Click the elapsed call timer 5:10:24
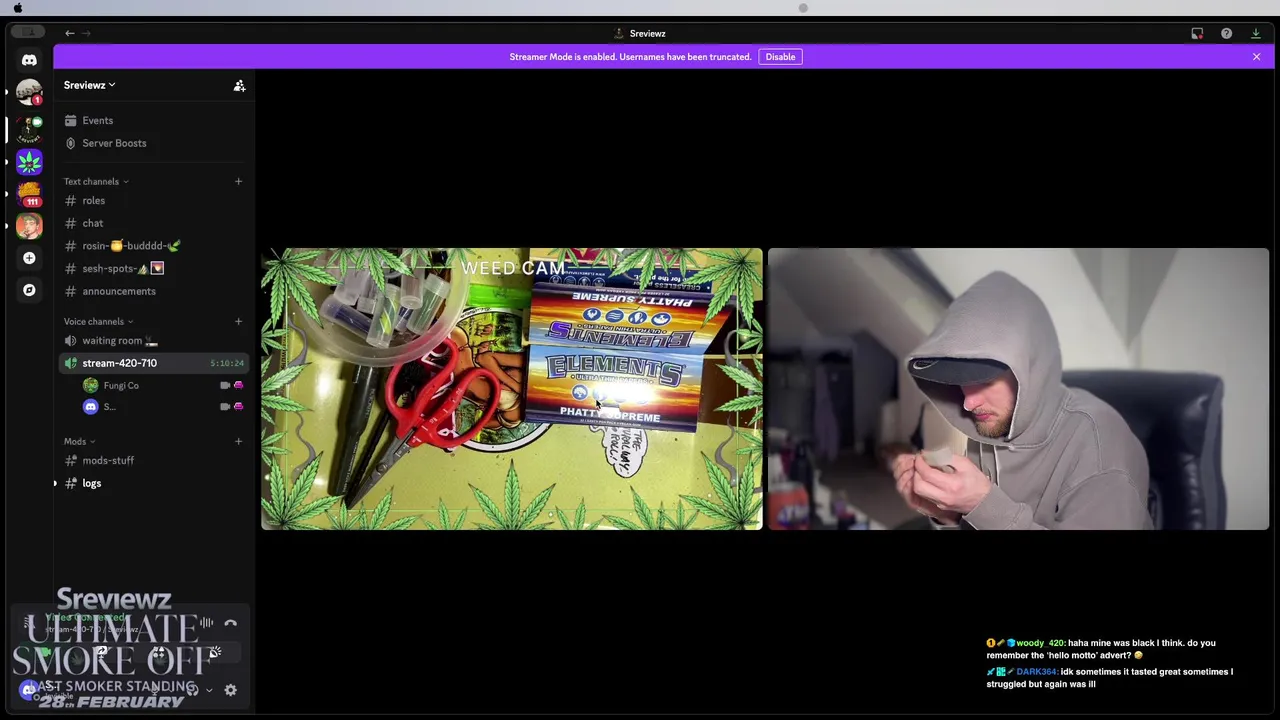 (x=227, y=364)
